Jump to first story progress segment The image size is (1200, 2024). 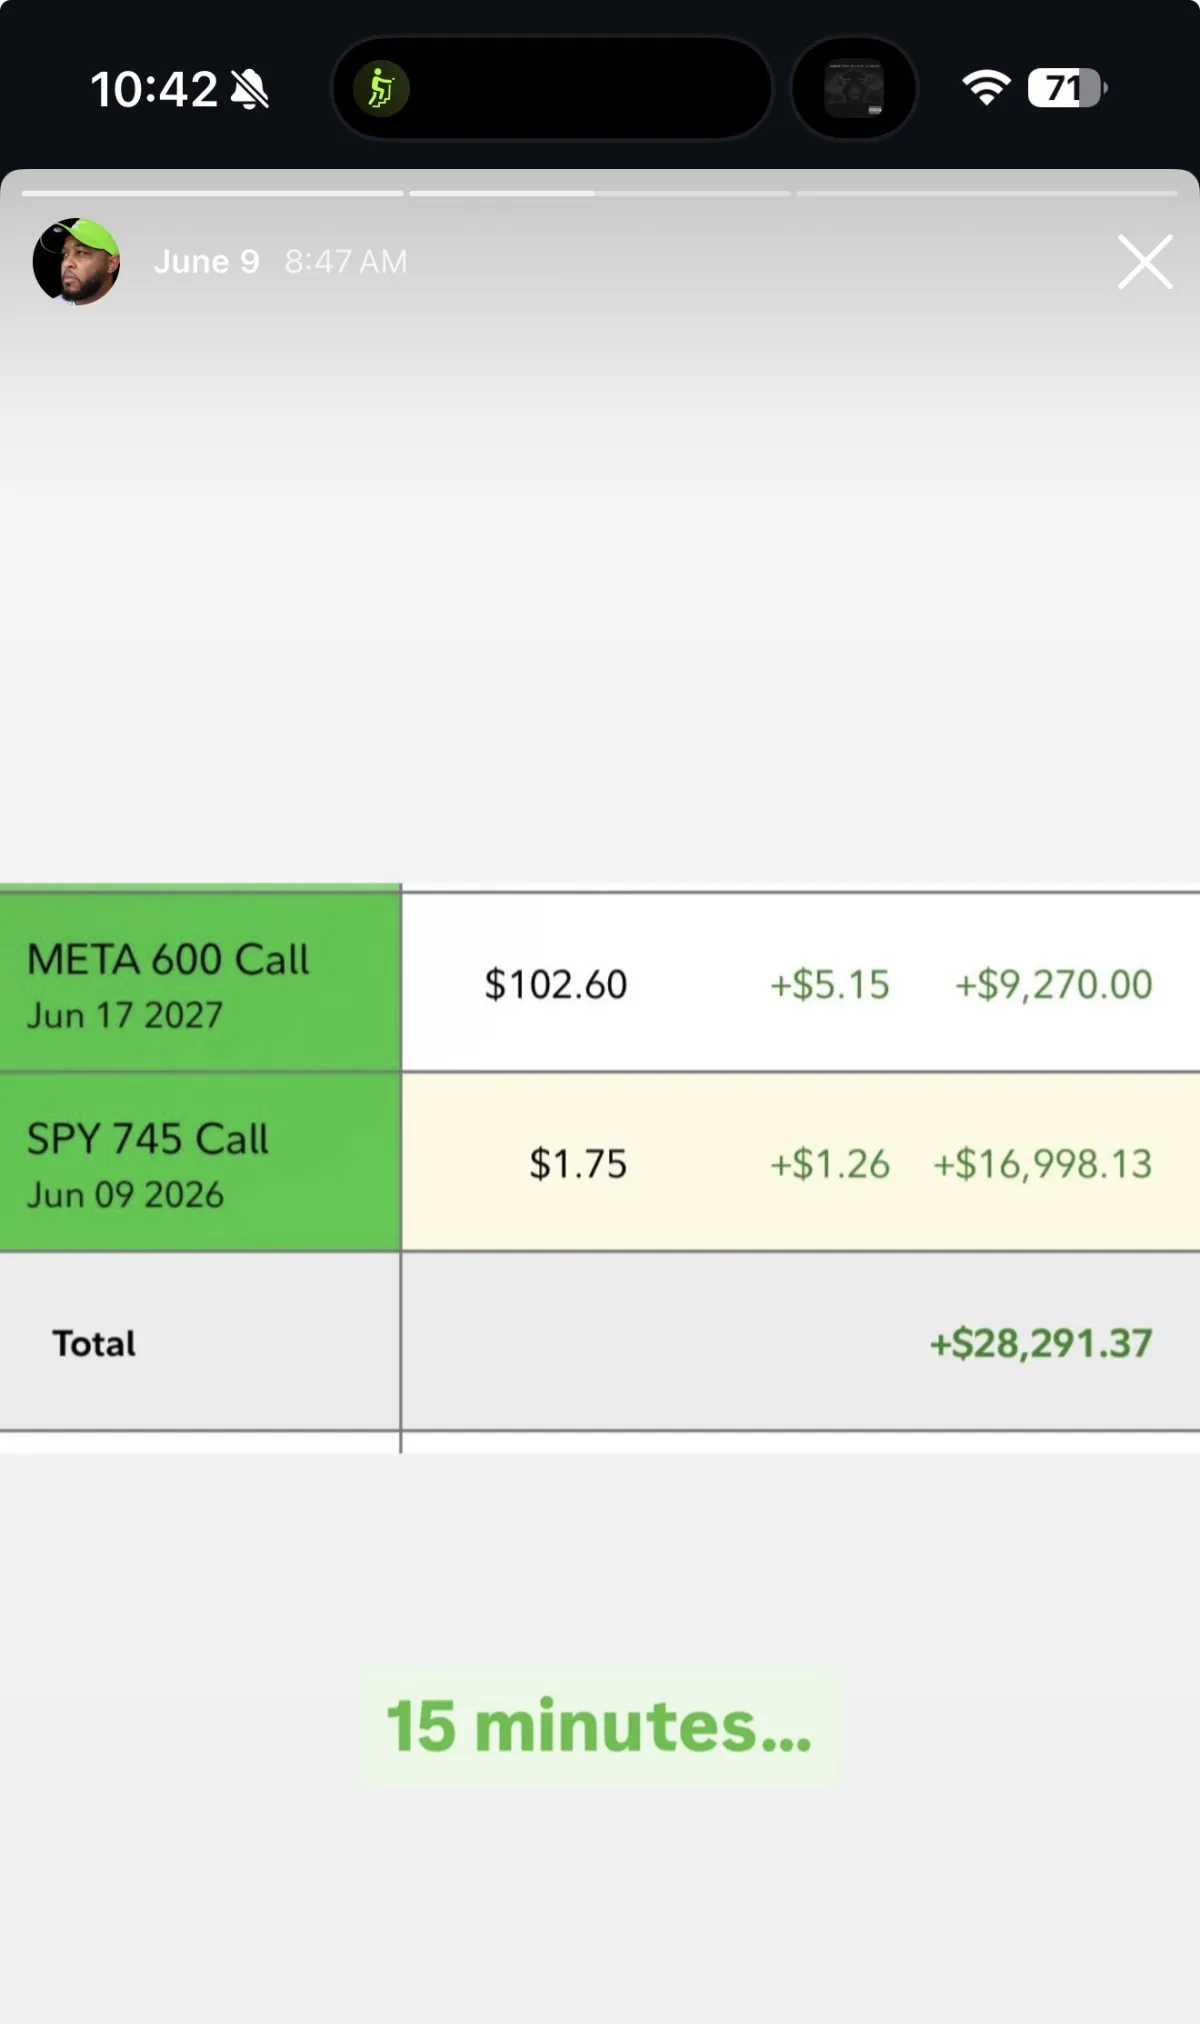213,193
